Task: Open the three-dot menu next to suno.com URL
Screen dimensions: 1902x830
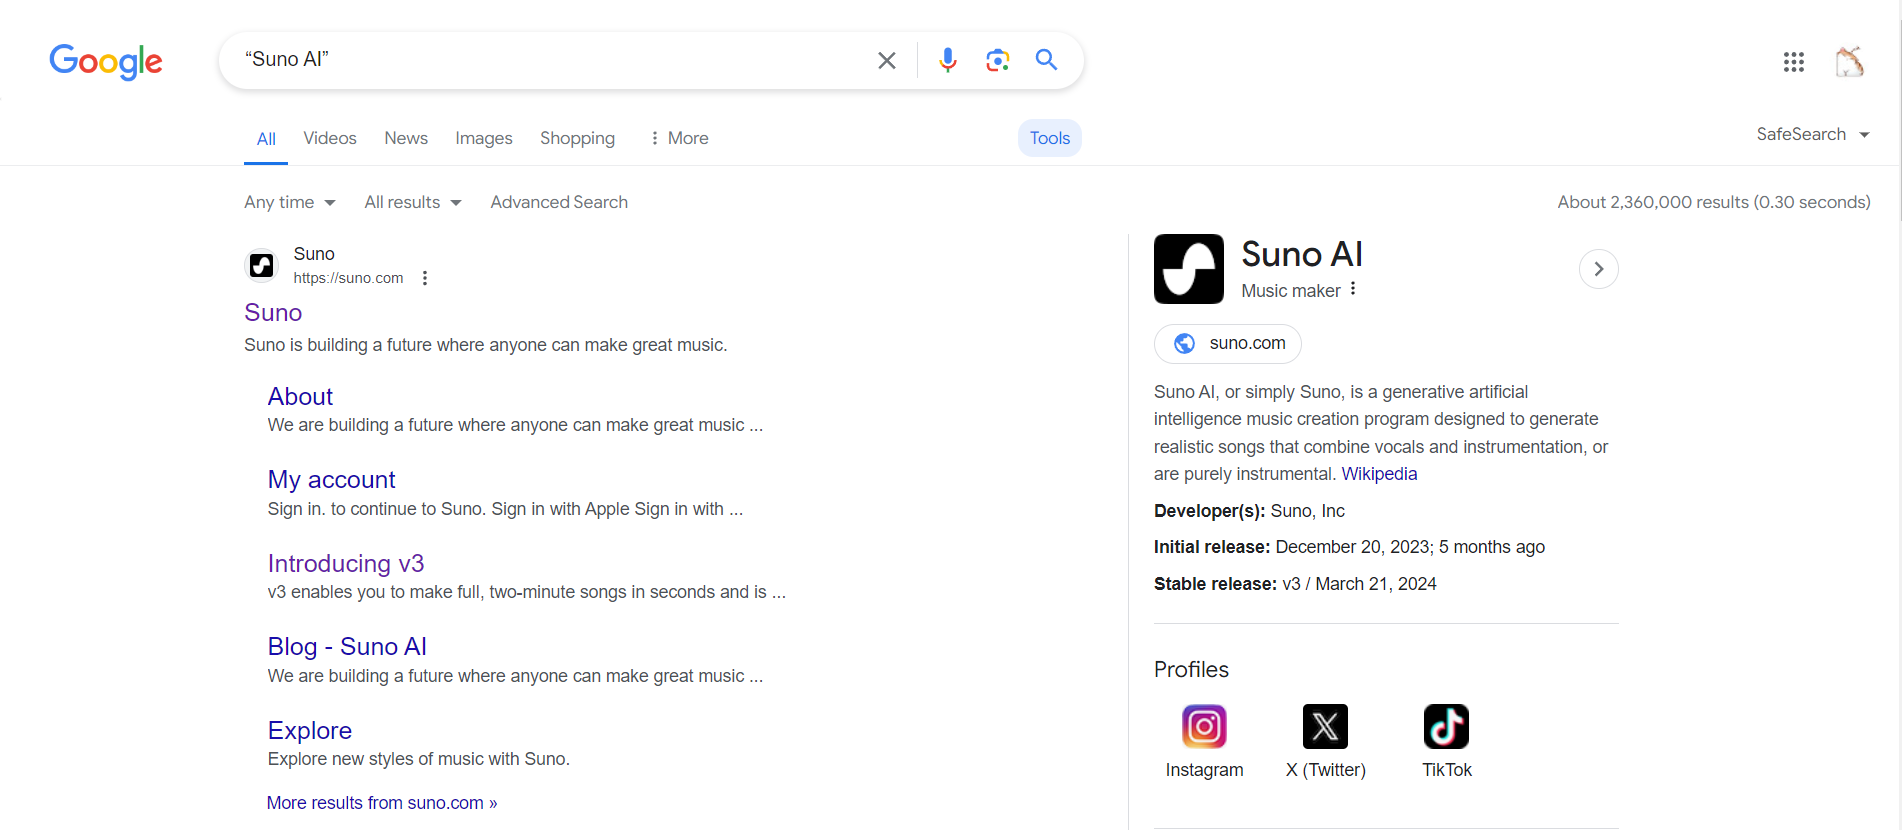Action: (x=425, y=278)
